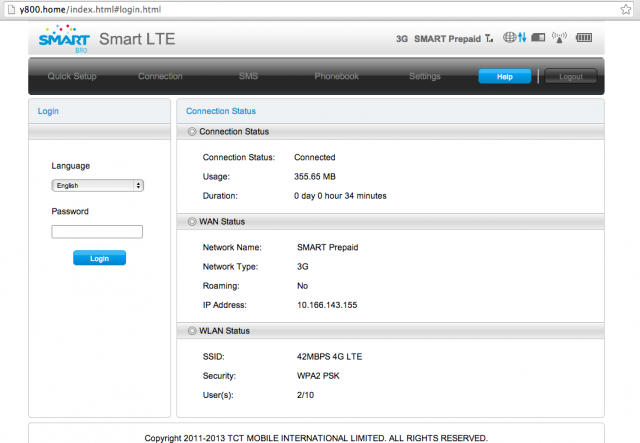Click the Password label
The height and width of the screenshot is (443, 640).
[x=70, y=211]
